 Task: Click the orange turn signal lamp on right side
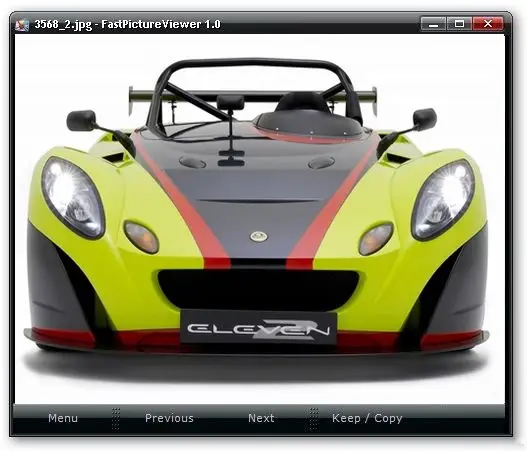(x=376, y=238)
